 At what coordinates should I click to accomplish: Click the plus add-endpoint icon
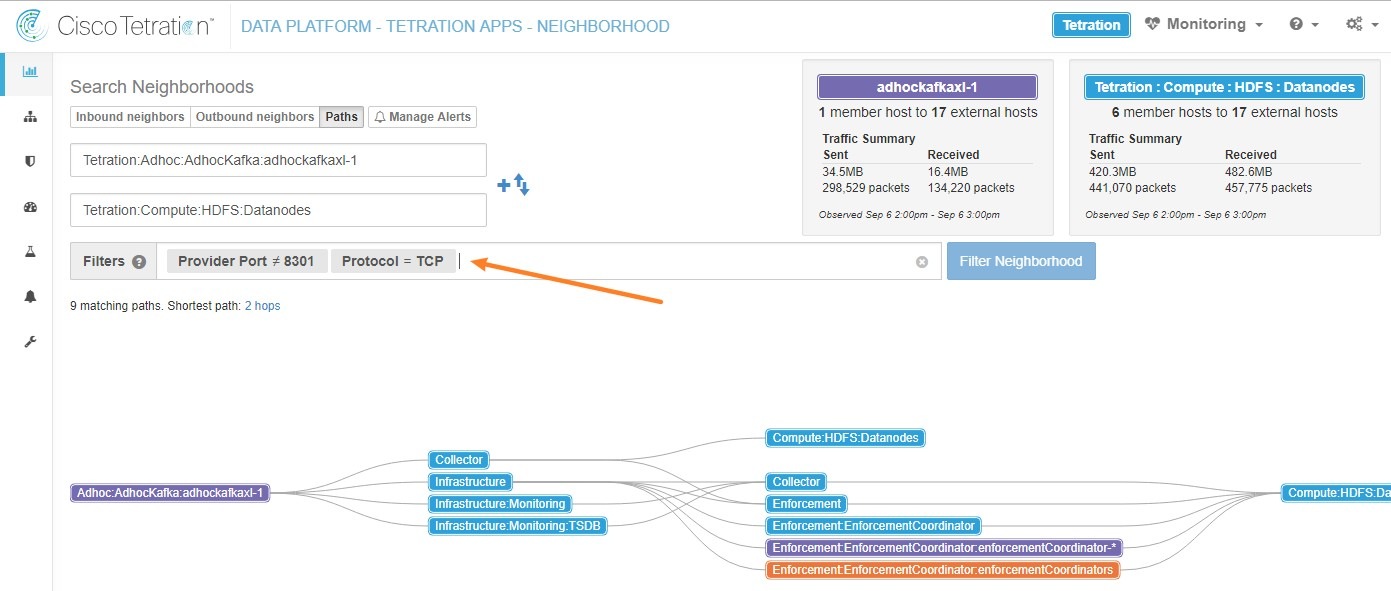[504, 185]
